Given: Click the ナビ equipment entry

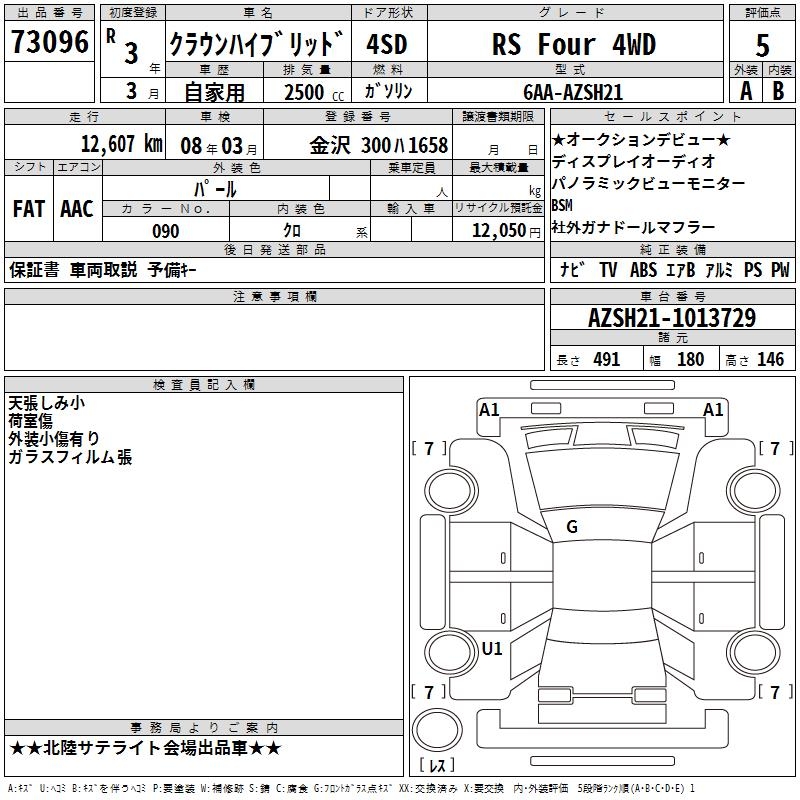Looking at the screenshot, I should click(x=572, y=270).
